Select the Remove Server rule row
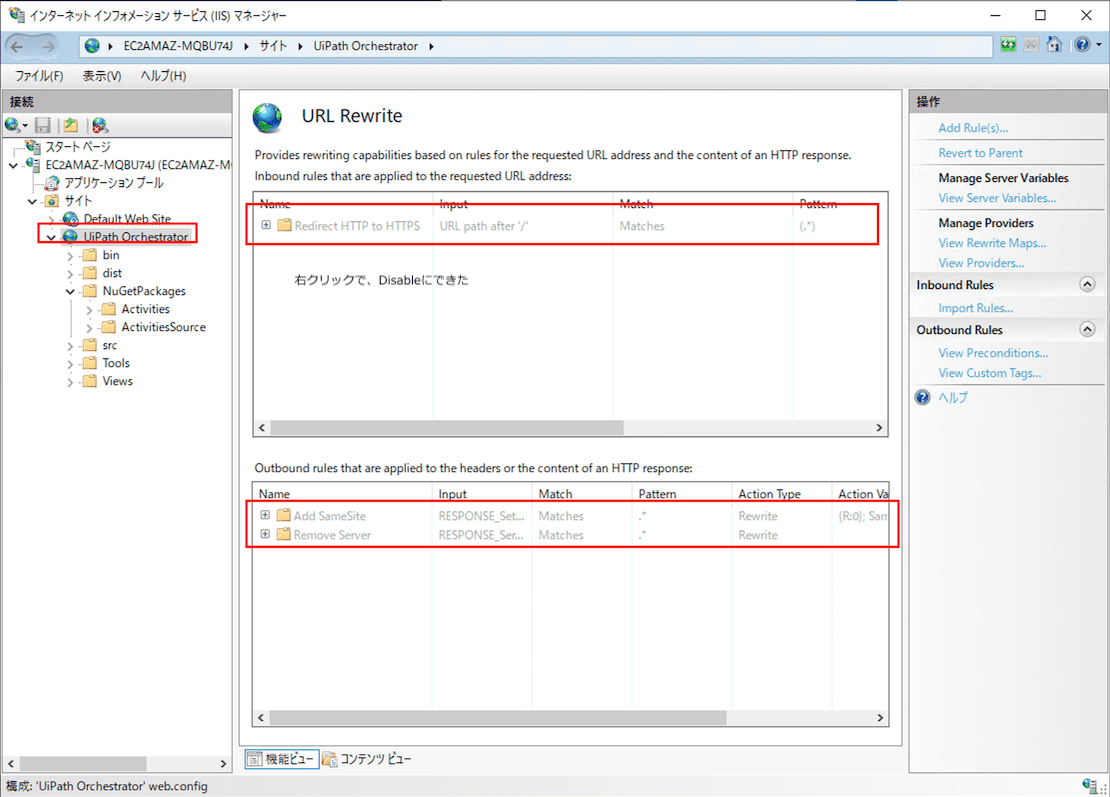 (570, 534)
